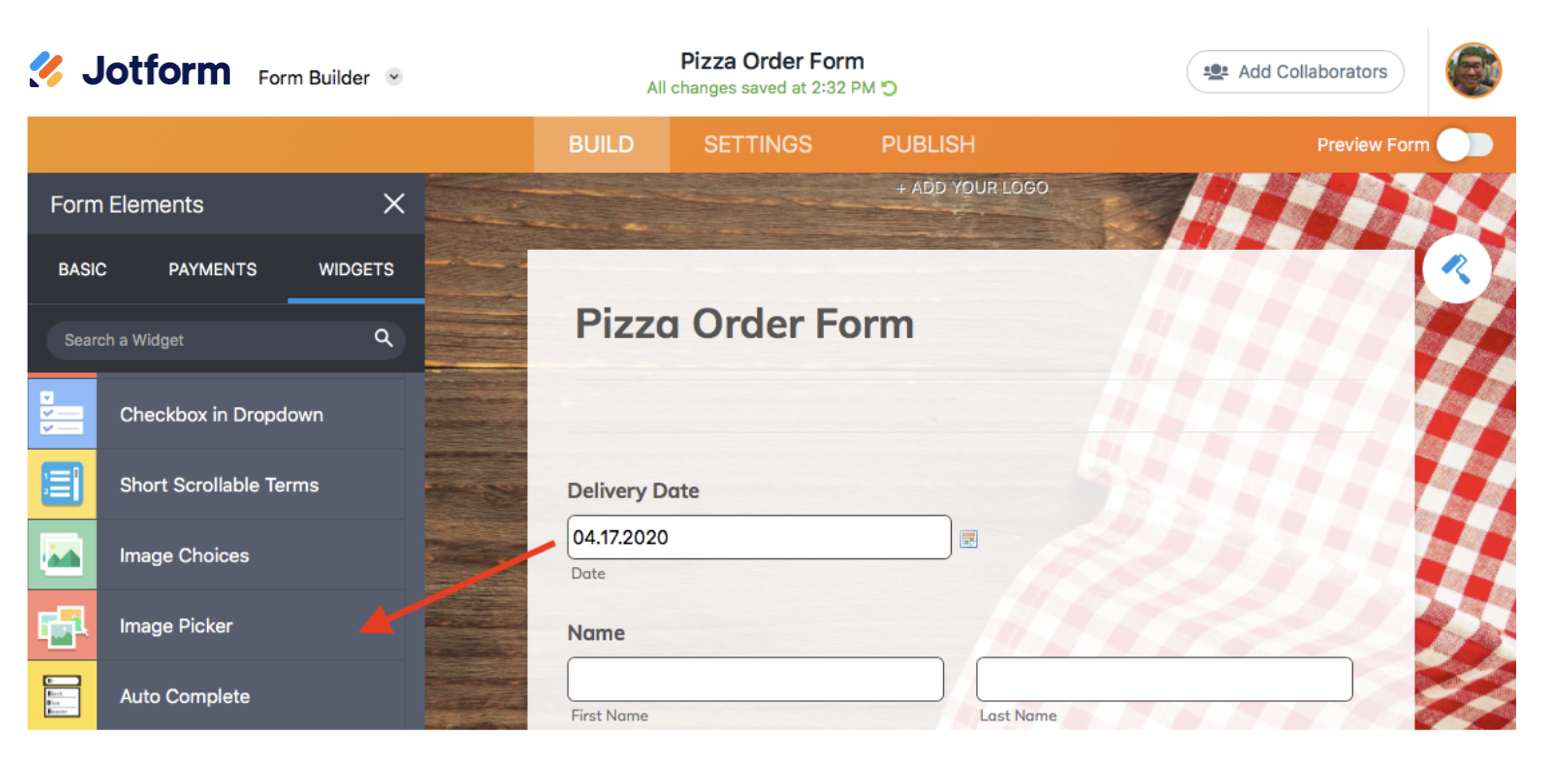
Task: Go to the Publish tab
Action: (928, 145)
